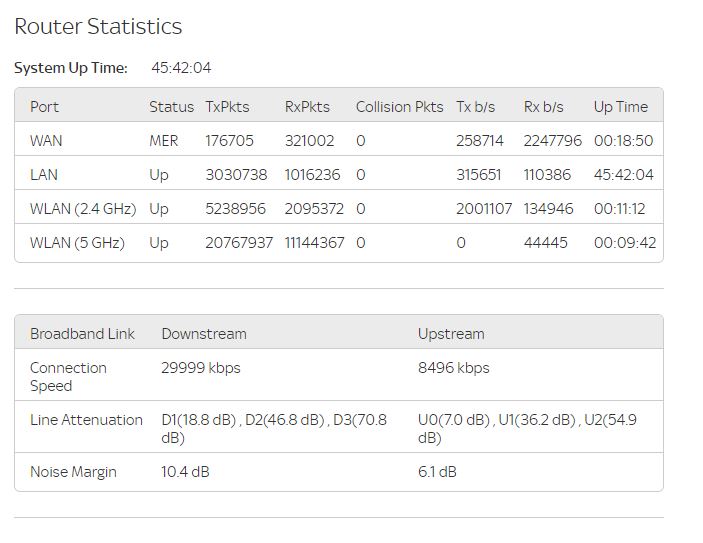
Task: Select the Collision Pkts column header
Action: [399, 107]
